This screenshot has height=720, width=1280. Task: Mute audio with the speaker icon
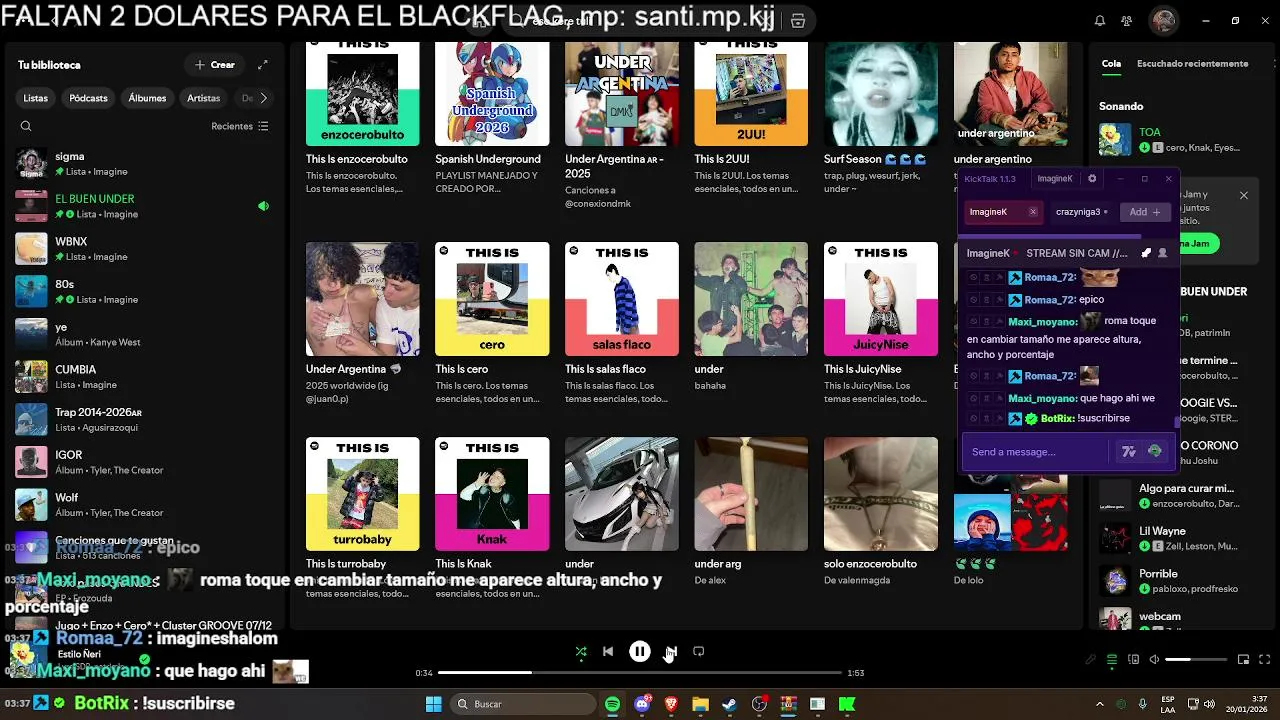(x=1154, y=660)
